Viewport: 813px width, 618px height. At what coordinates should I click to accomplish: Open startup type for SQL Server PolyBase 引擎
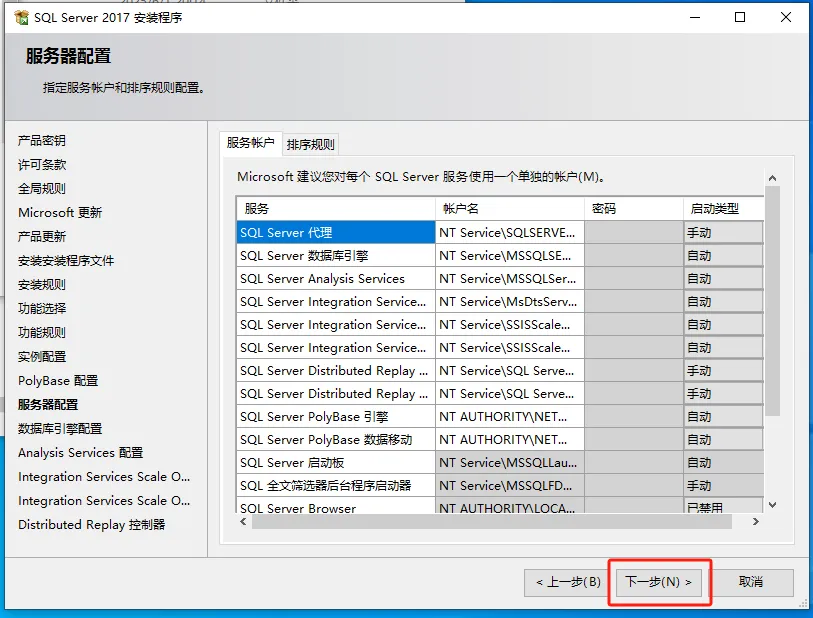tap(723, 416)
